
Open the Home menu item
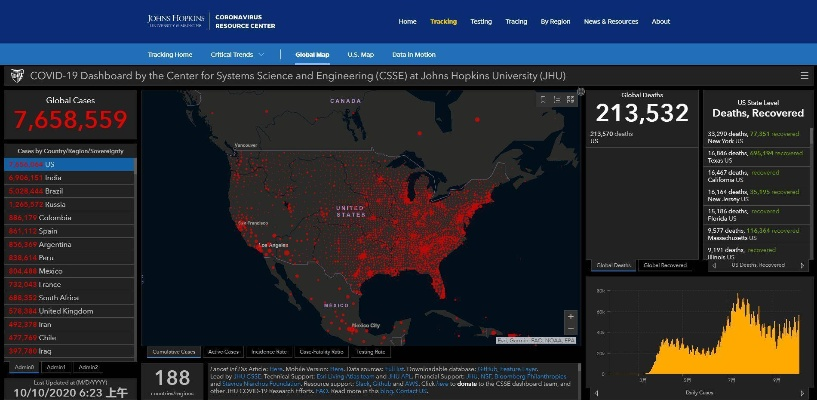pos(407,22)
